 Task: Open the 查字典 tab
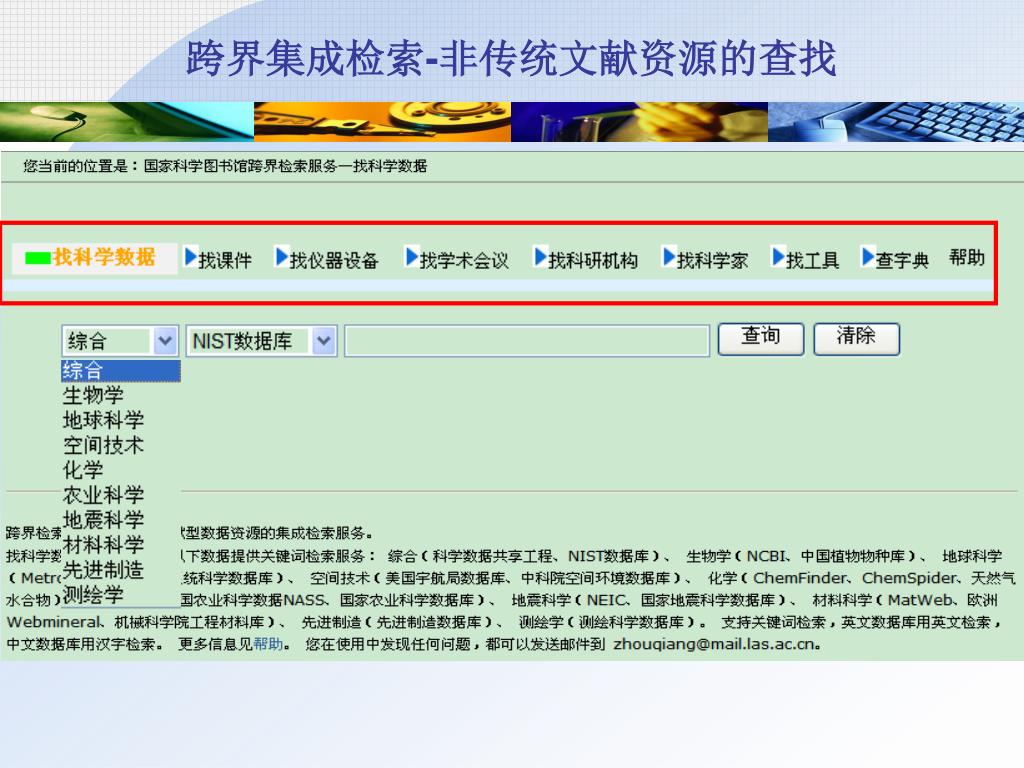click(902, 260)
